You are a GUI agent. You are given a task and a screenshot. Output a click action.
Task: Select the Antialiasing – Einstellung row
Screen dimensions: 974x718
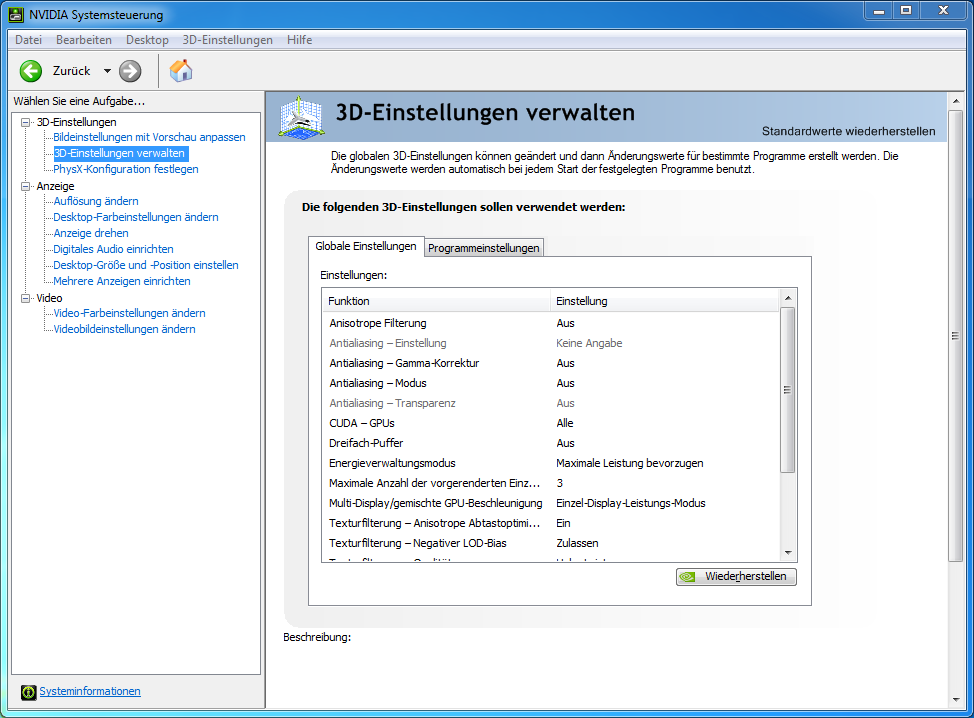click(x=551, y=343)
